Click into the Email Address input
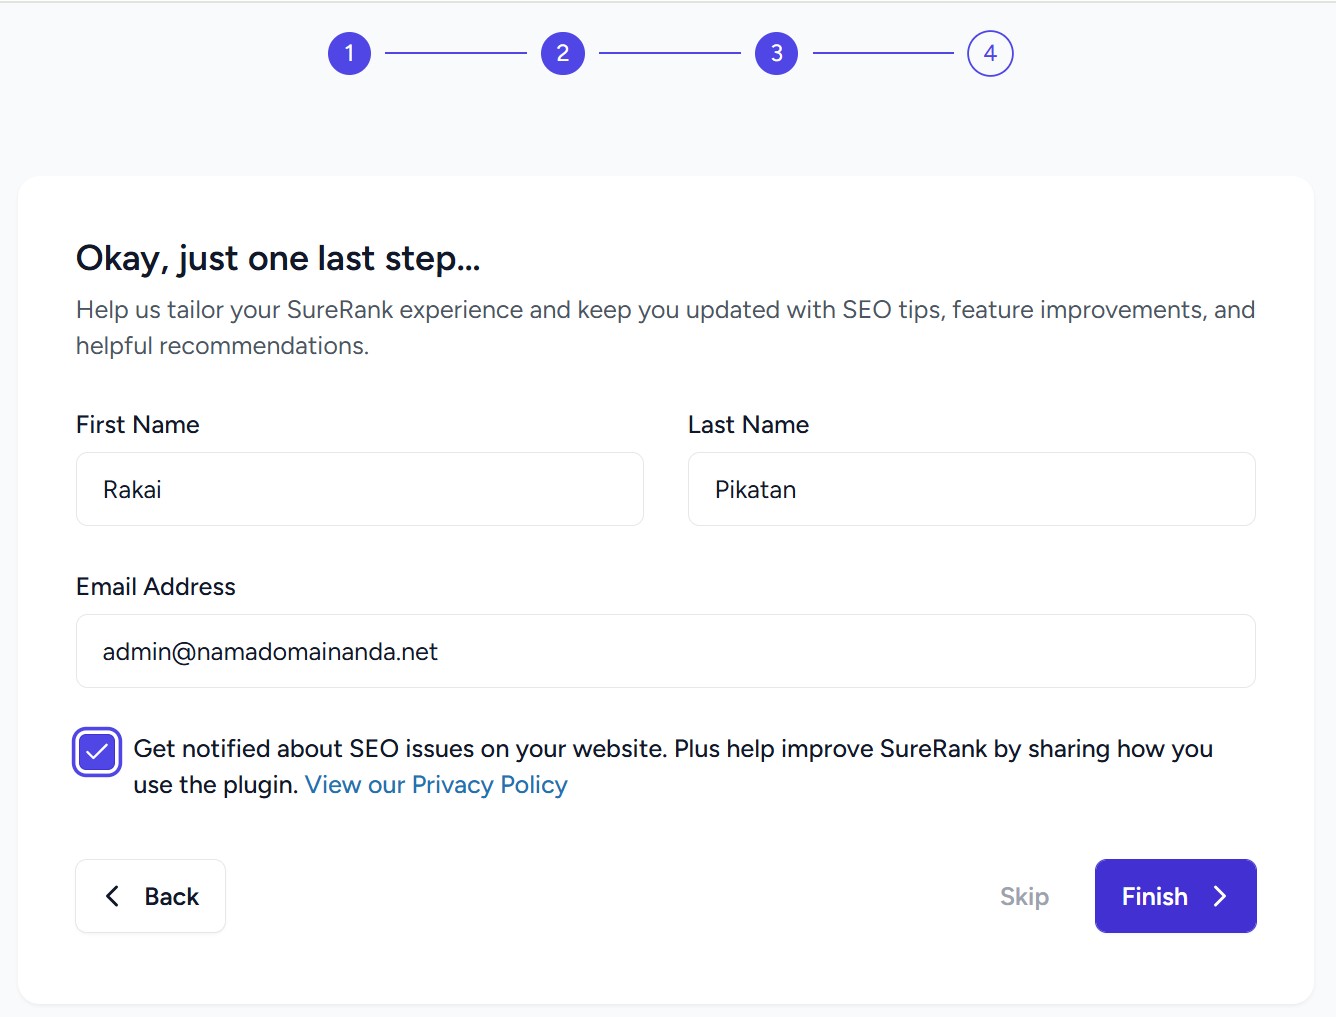Screen dimensions: 1336x1017 coord(665,651)
